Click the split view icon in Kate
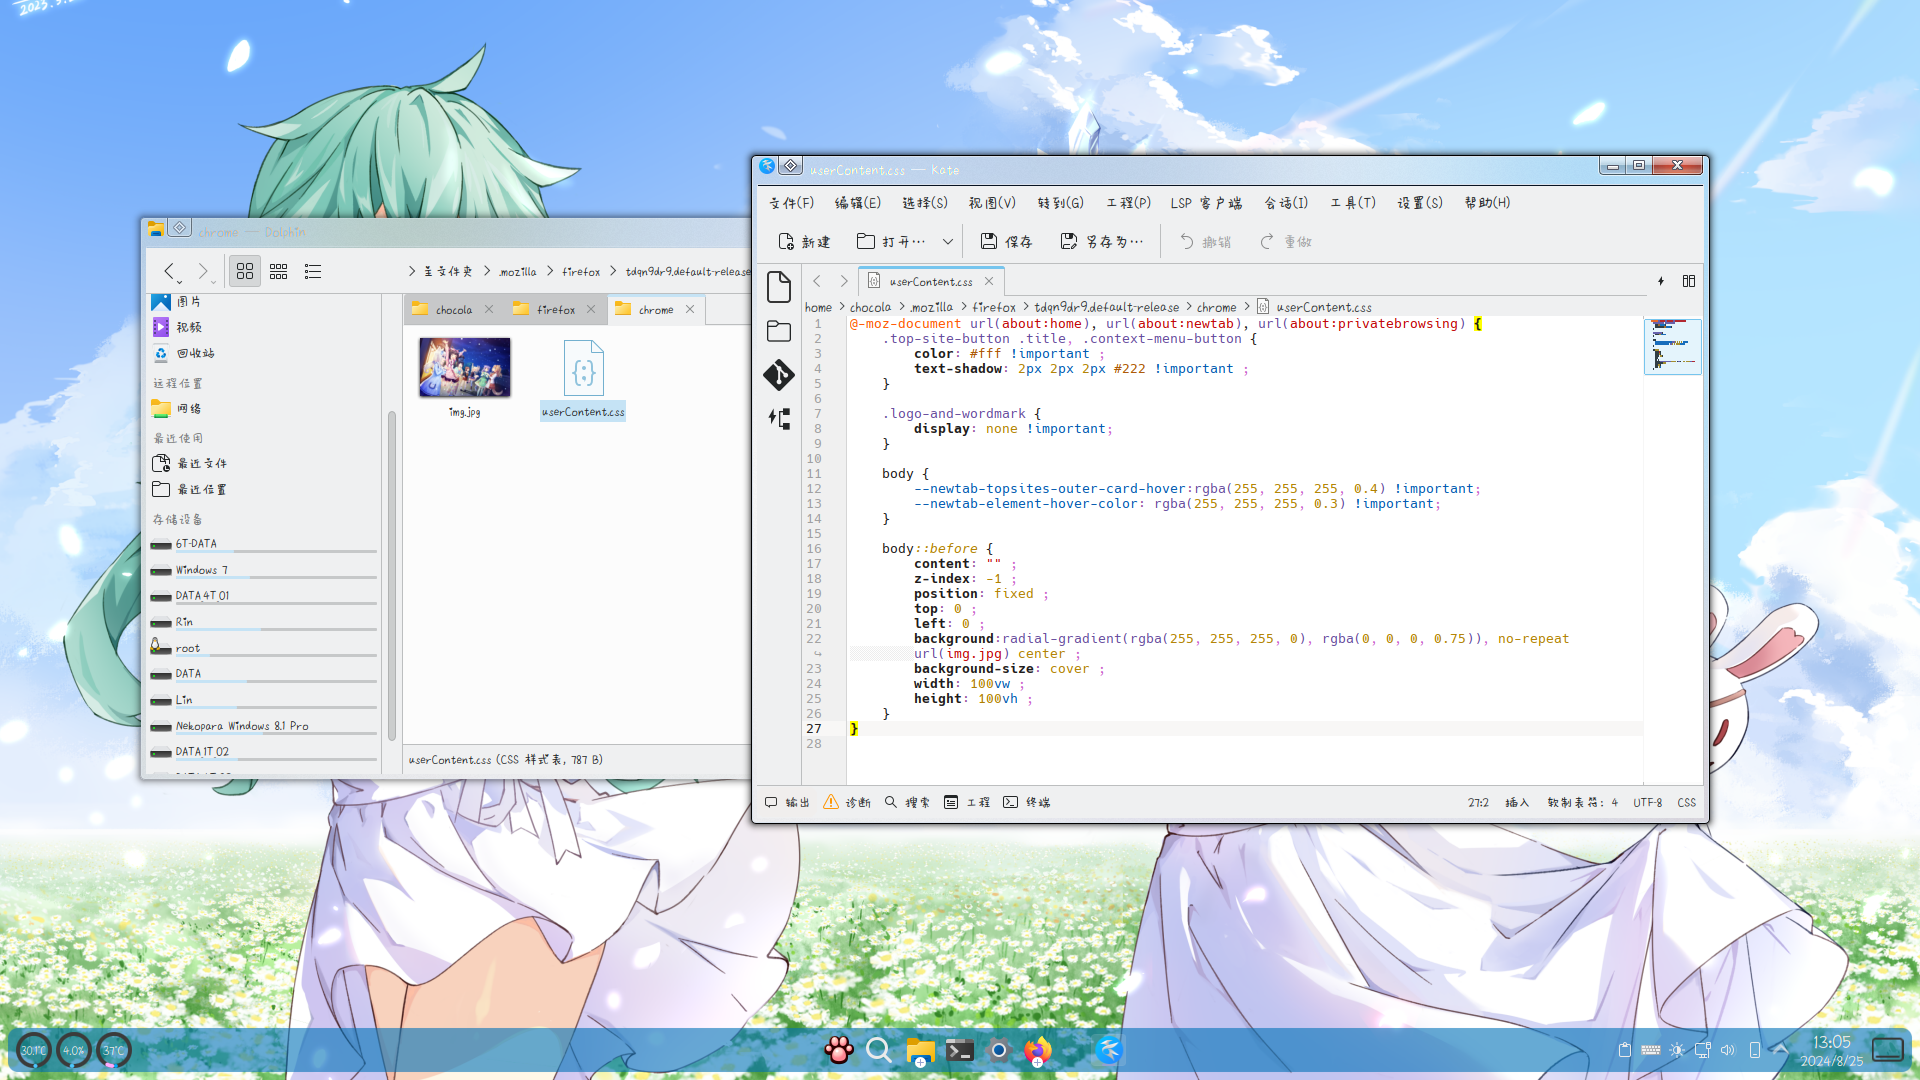 (x=1689, y=281)
